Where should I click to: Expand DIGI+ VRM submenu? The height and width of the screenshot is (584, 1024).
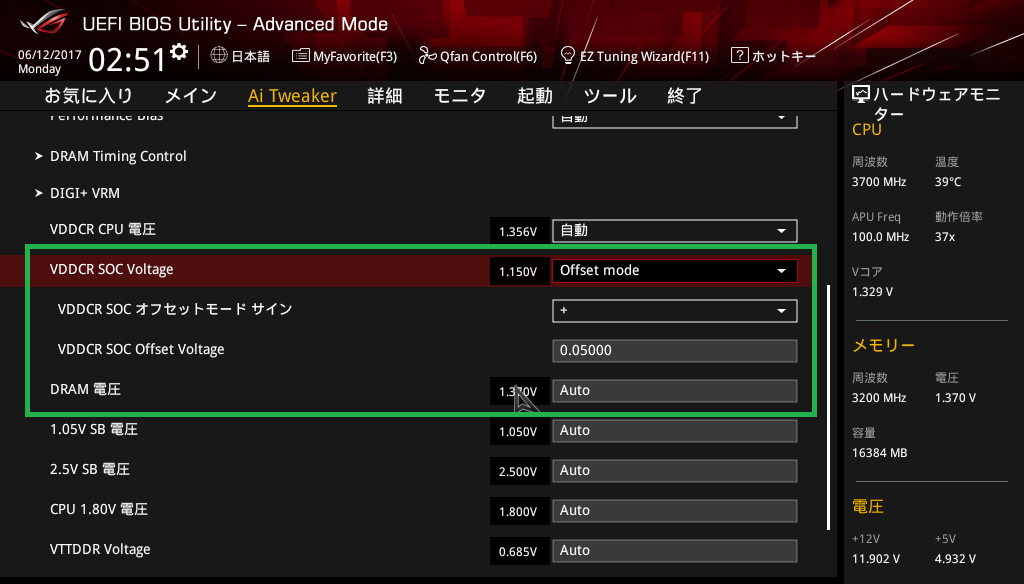pos(85,193)
